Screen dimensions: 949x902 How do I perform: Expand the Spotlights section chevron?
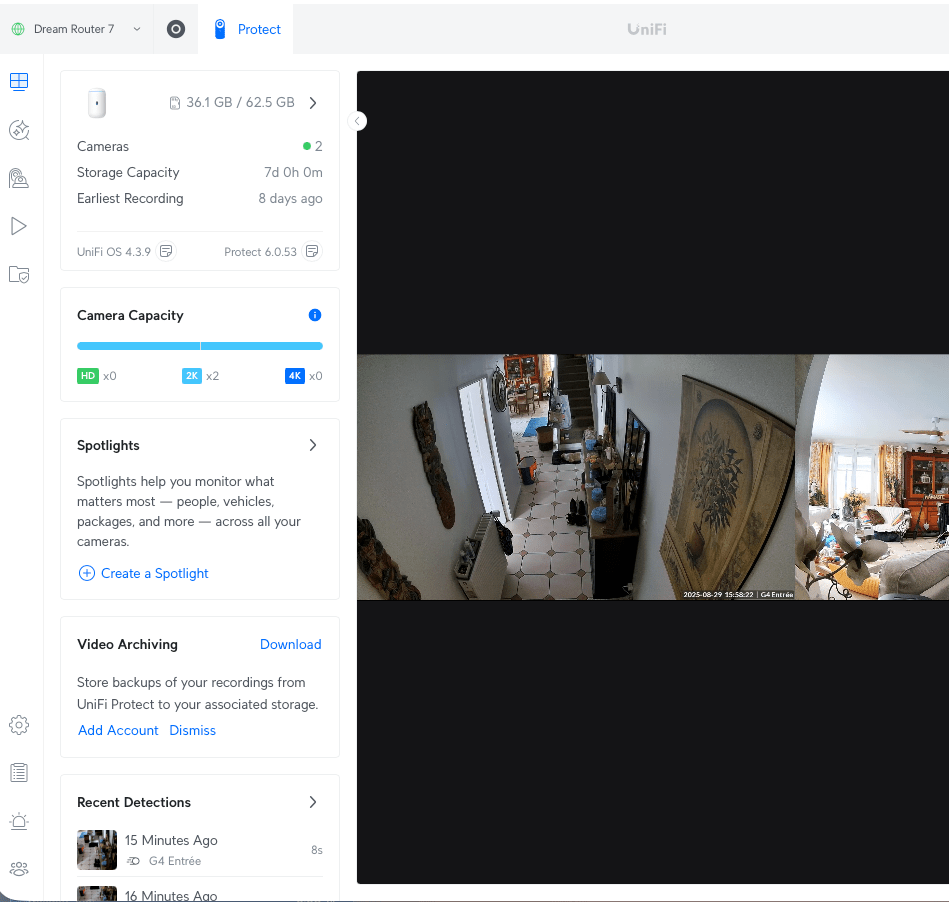pyautogui.click(x=313, y=445)
